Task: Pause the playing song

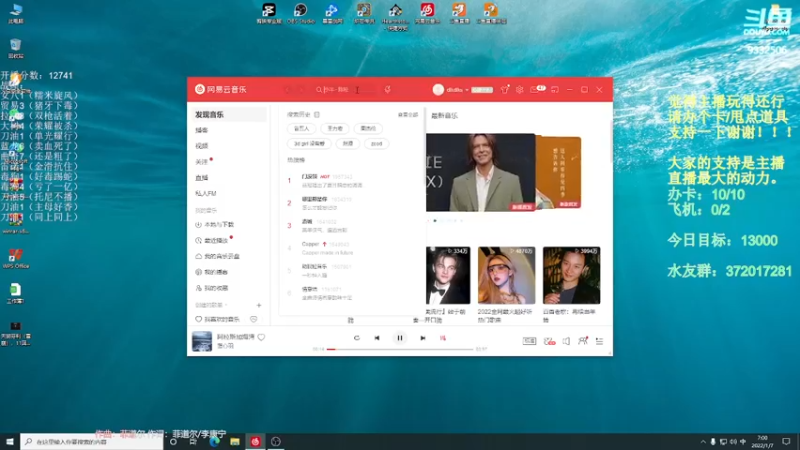Action: [x=400, y=338]
